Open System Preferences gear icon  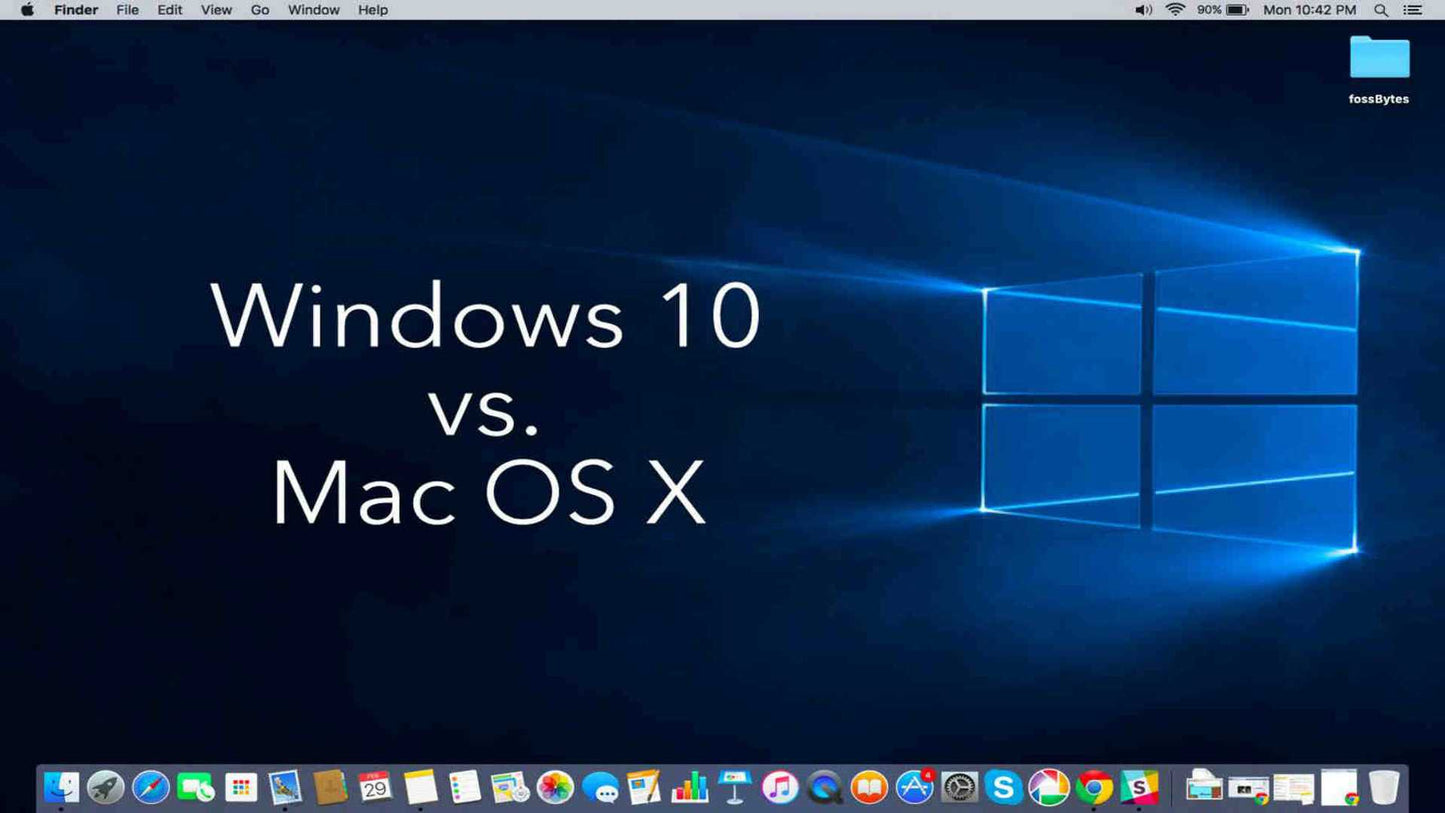[x=959, y=787]
